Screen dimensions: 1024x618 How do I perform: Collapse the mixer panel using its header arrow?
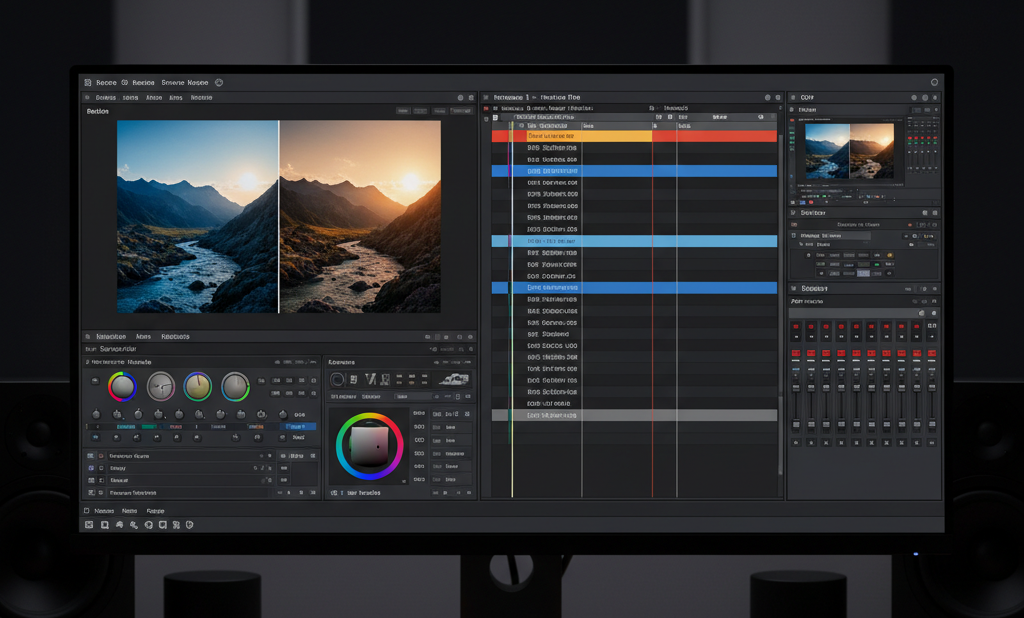point(794,288)
